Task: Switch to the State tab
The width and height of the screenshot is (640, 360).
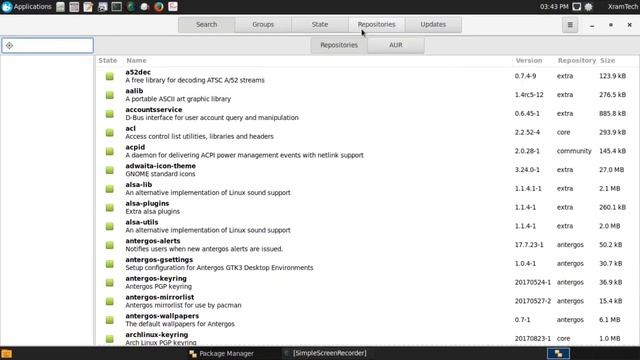Action: [320, 24]
